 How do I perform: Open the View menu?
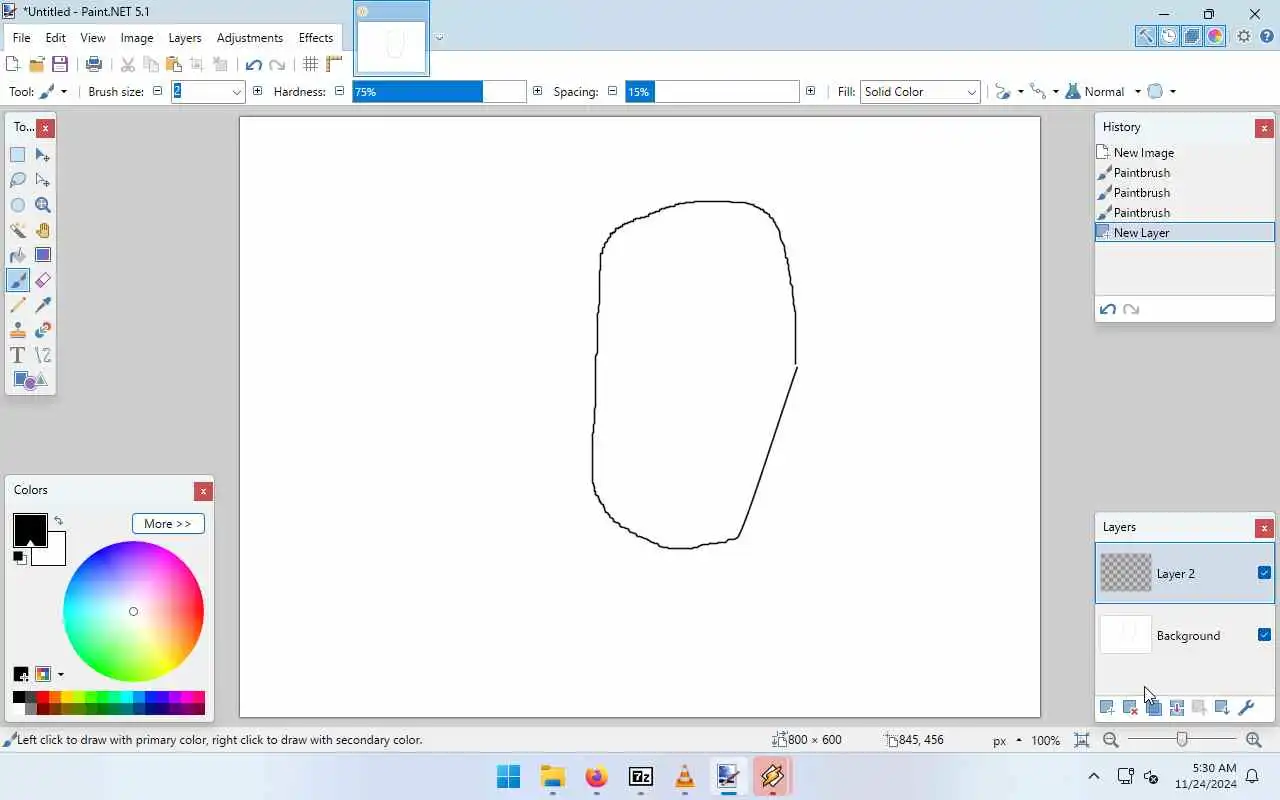click(93, 38)
